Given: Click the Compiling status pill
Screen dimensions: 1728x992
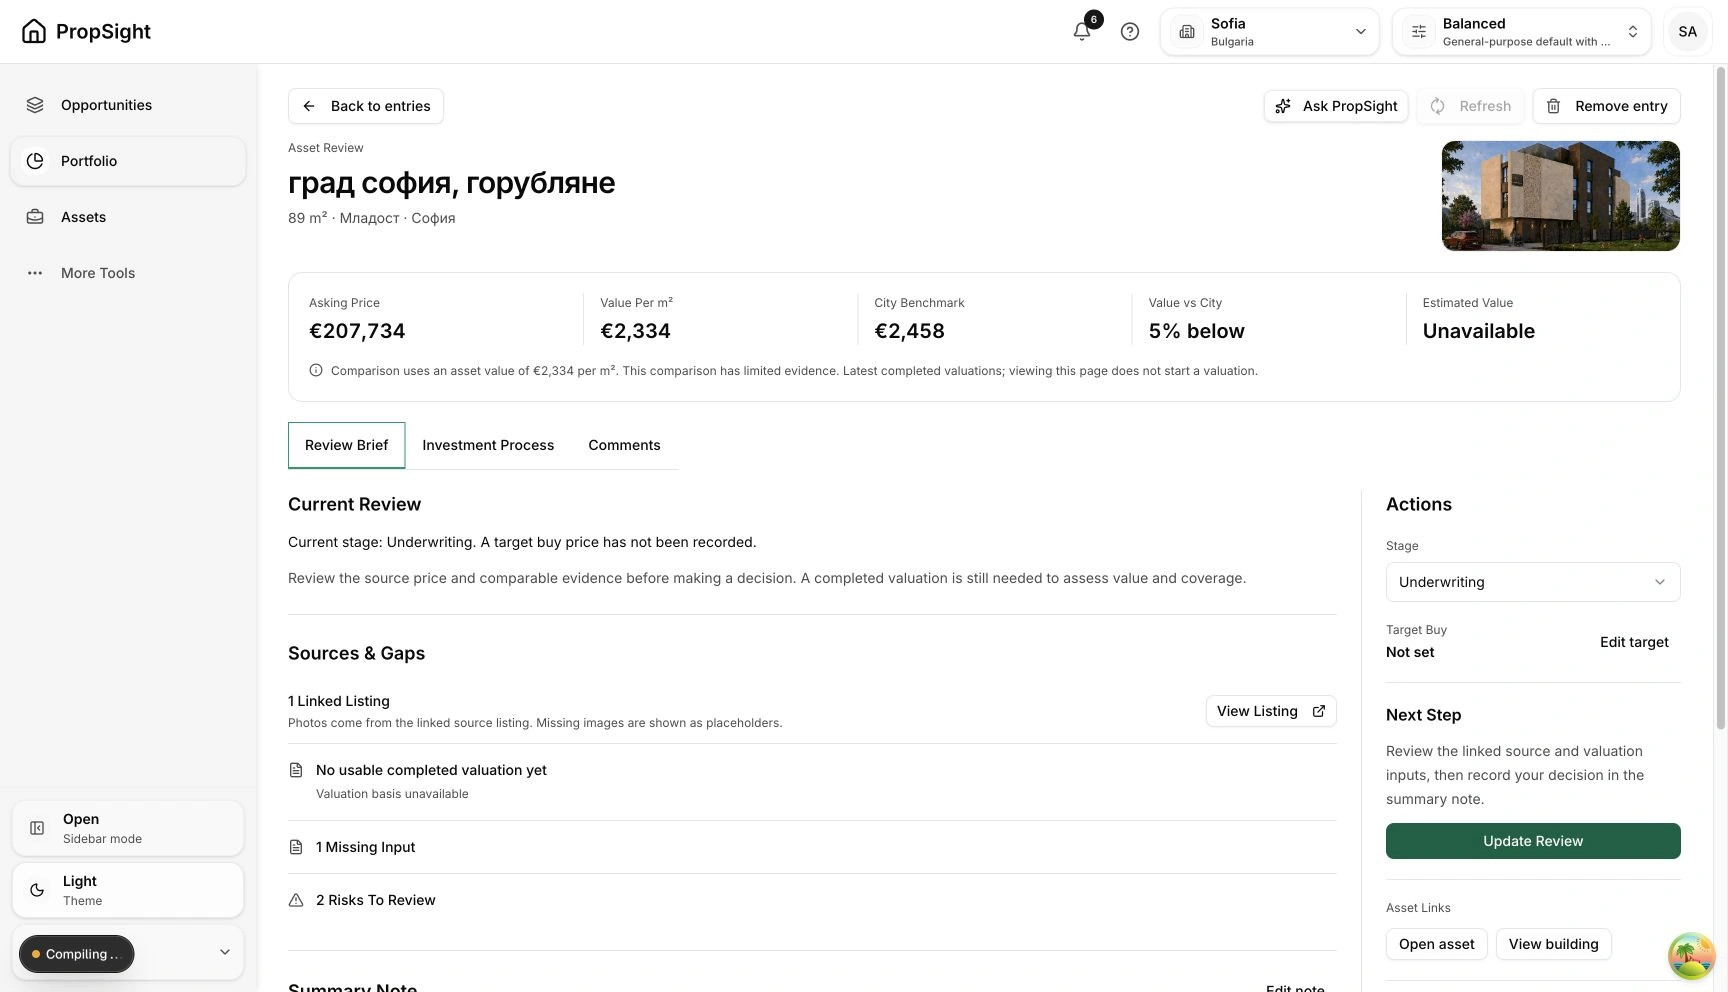Looking at the screenshot, I should tap(76, 954).
